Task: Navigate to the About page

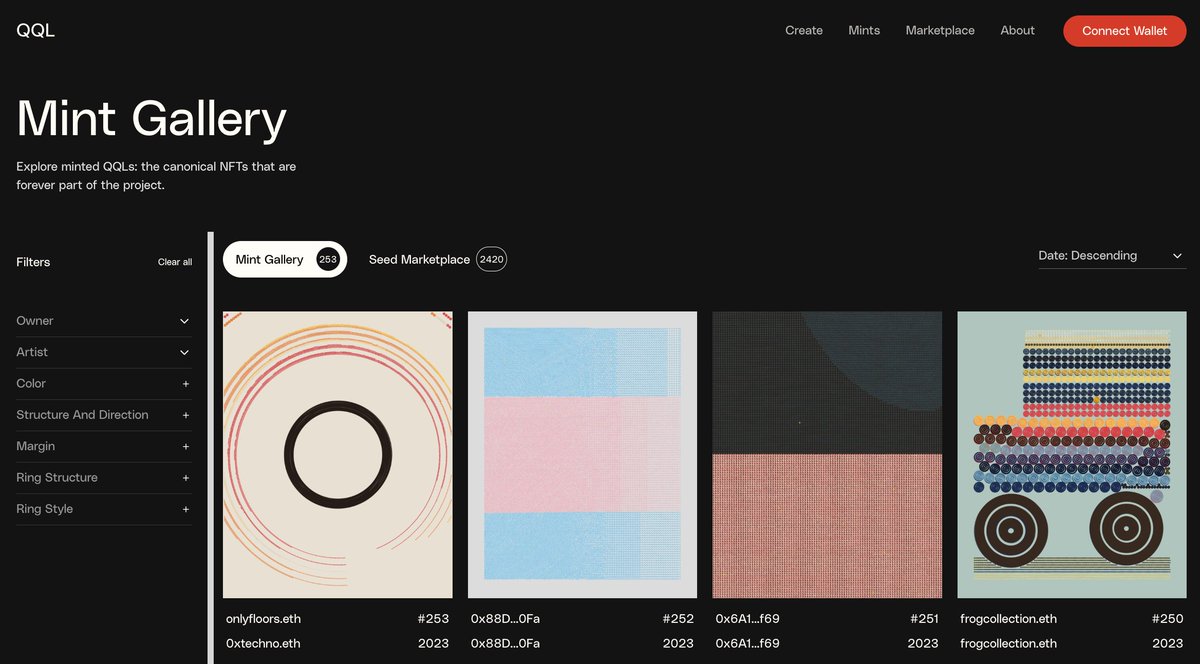Action: click(x=1017, y=30)
